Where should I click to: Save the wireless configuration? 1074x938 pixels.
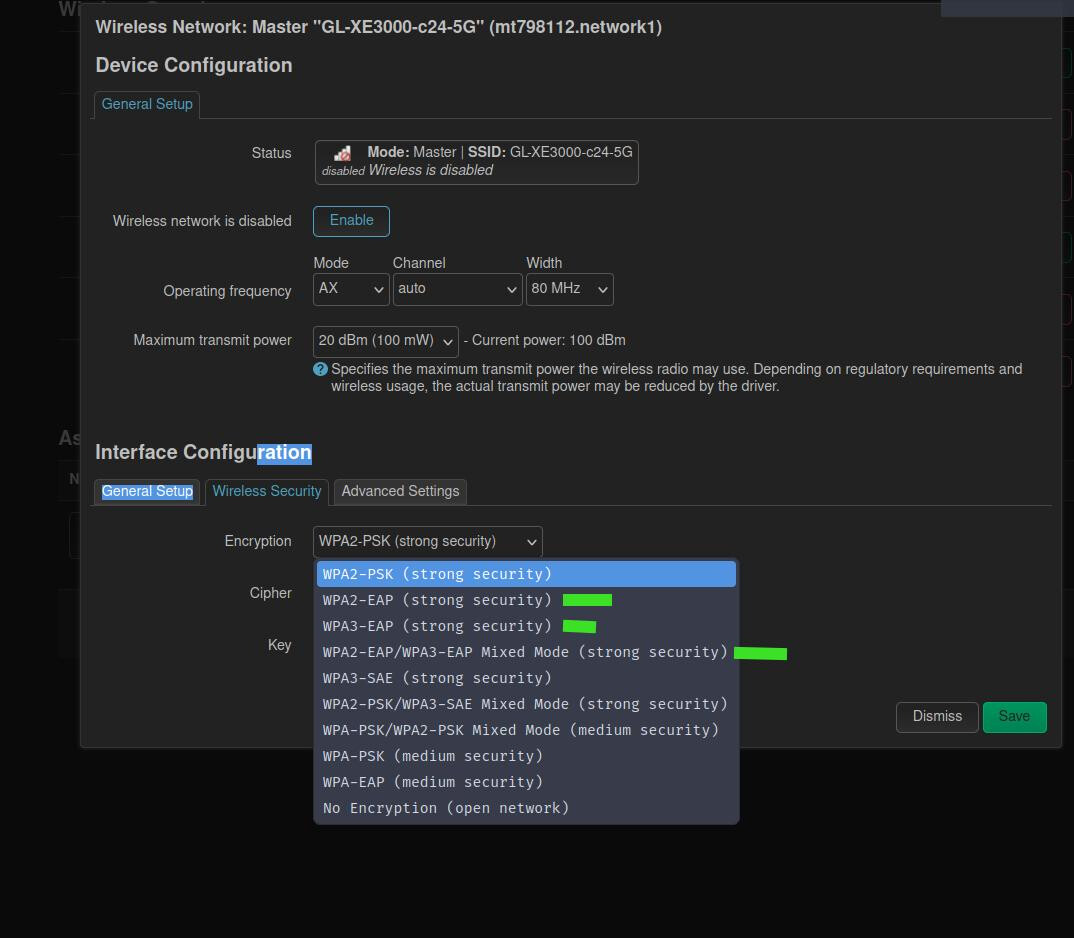(1014, 717)
